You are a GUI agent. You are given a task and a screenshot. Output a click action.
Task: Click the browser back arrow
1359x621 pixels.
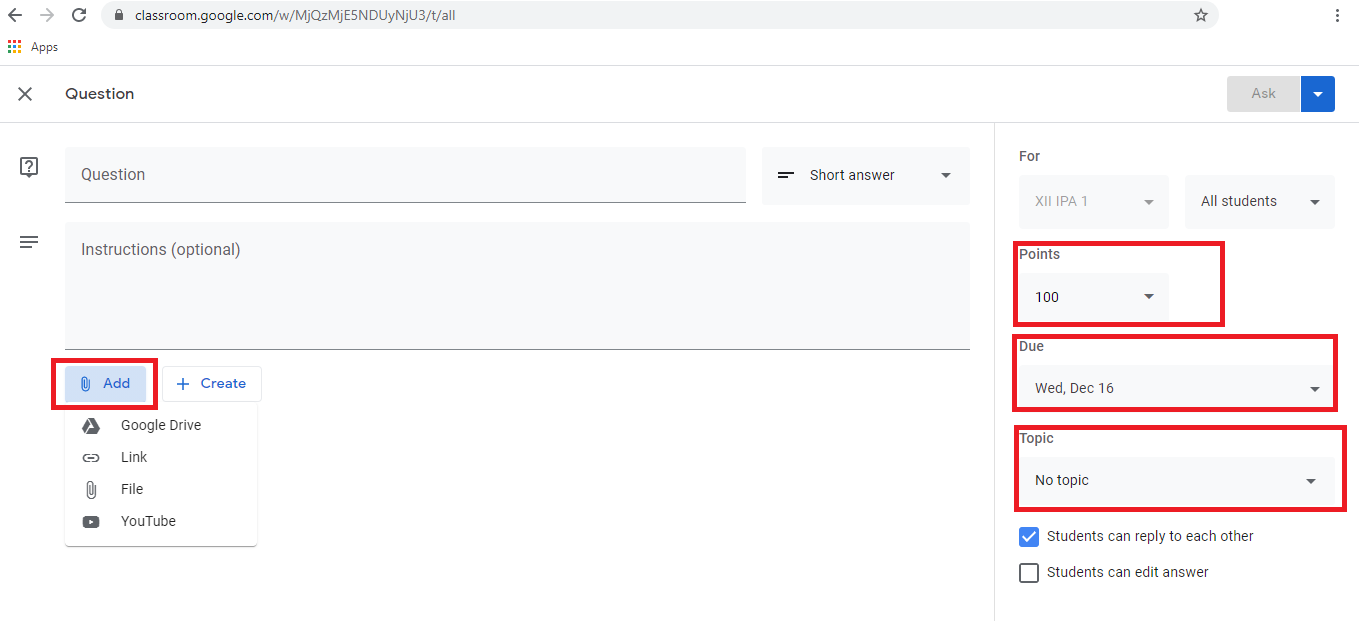[15, 15]
